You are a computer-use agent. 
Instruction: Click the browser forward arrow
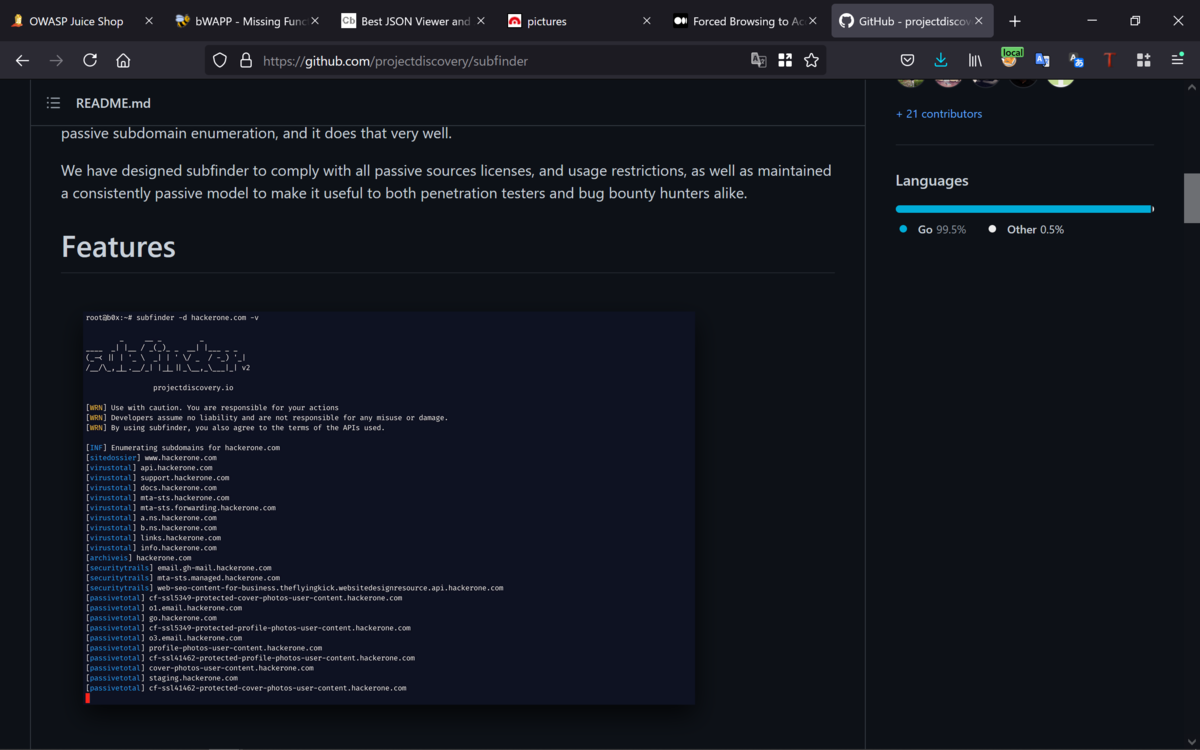tap(56, 60)
